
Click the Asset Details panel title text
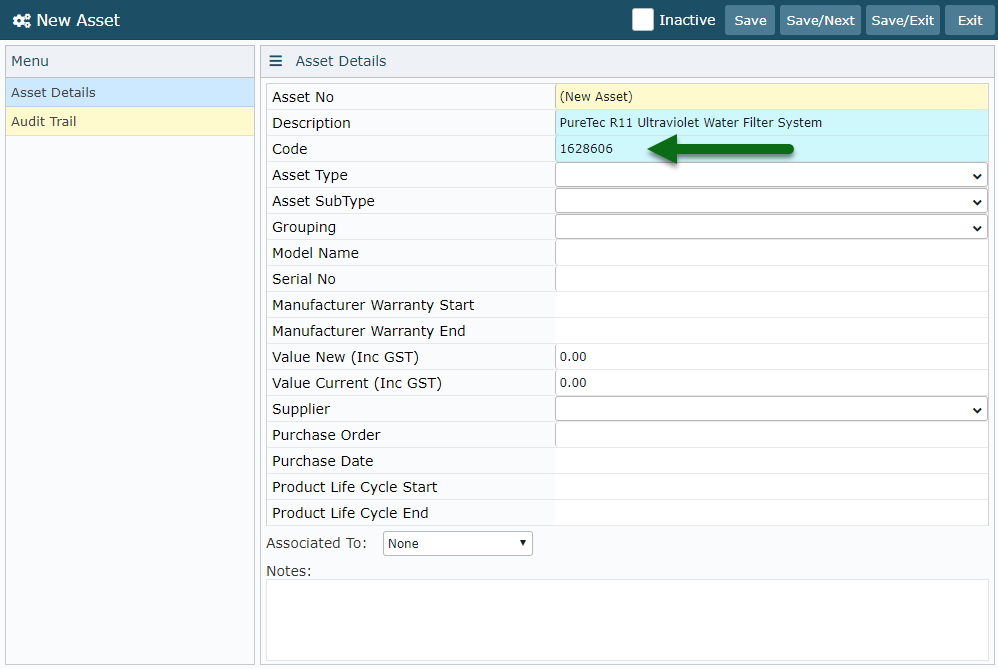pos(341,61)
